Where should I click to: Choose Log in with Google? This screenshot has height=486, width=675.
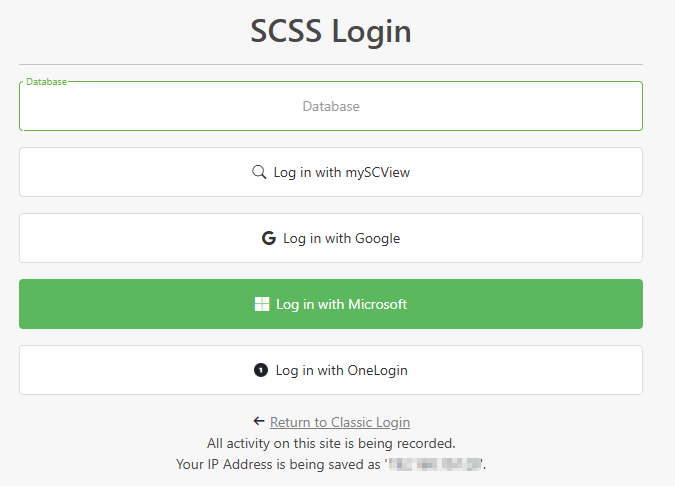click(331, 238)
